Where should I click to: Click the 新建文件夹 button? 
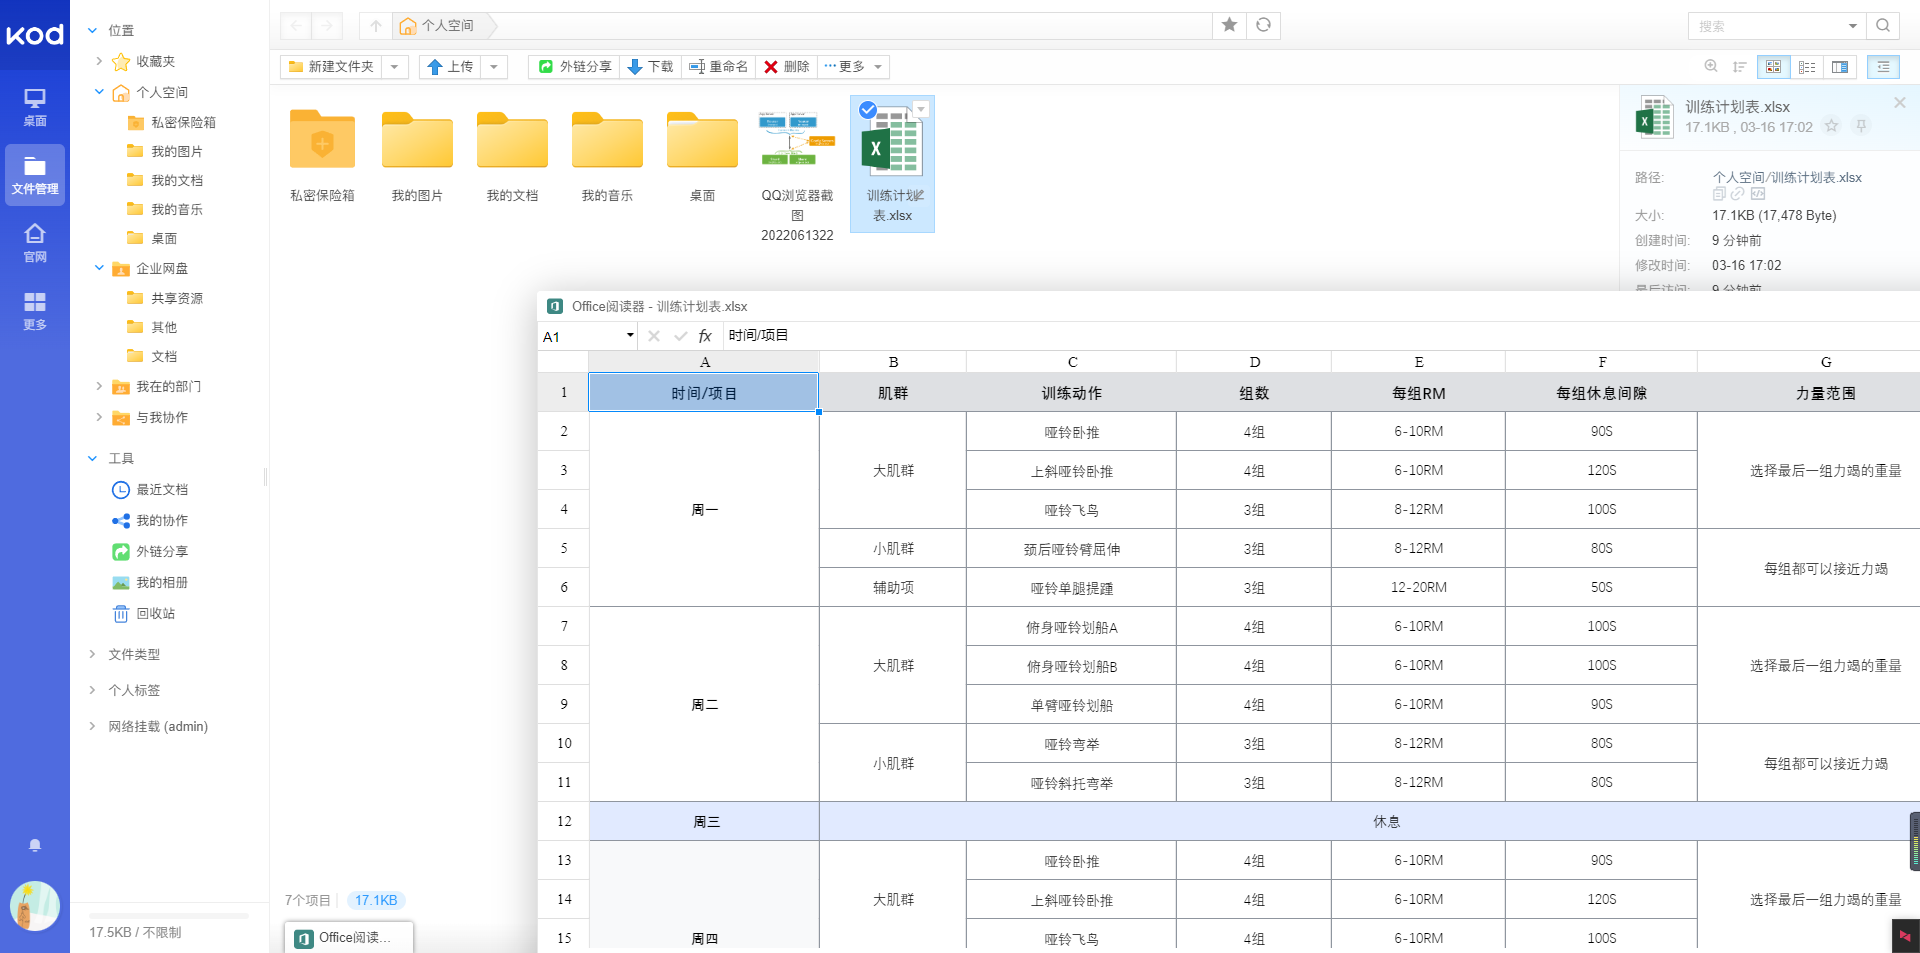coord(332,67)
